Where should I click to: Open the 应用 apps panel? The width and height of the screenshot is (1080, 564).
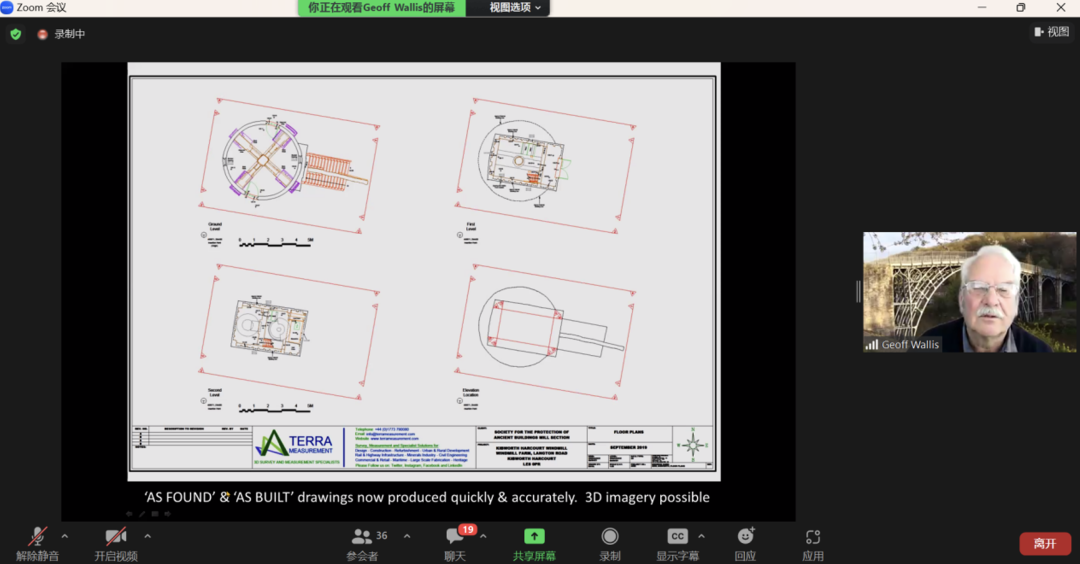813,543
